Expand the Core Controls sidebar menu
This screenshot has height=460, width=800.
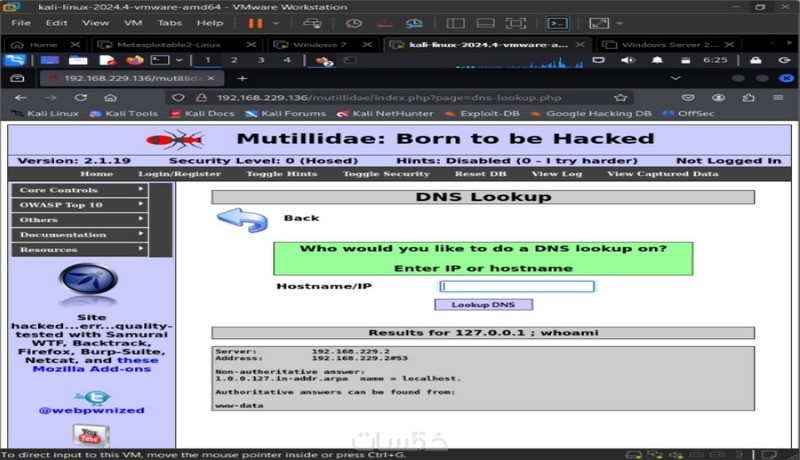[80, 190]
